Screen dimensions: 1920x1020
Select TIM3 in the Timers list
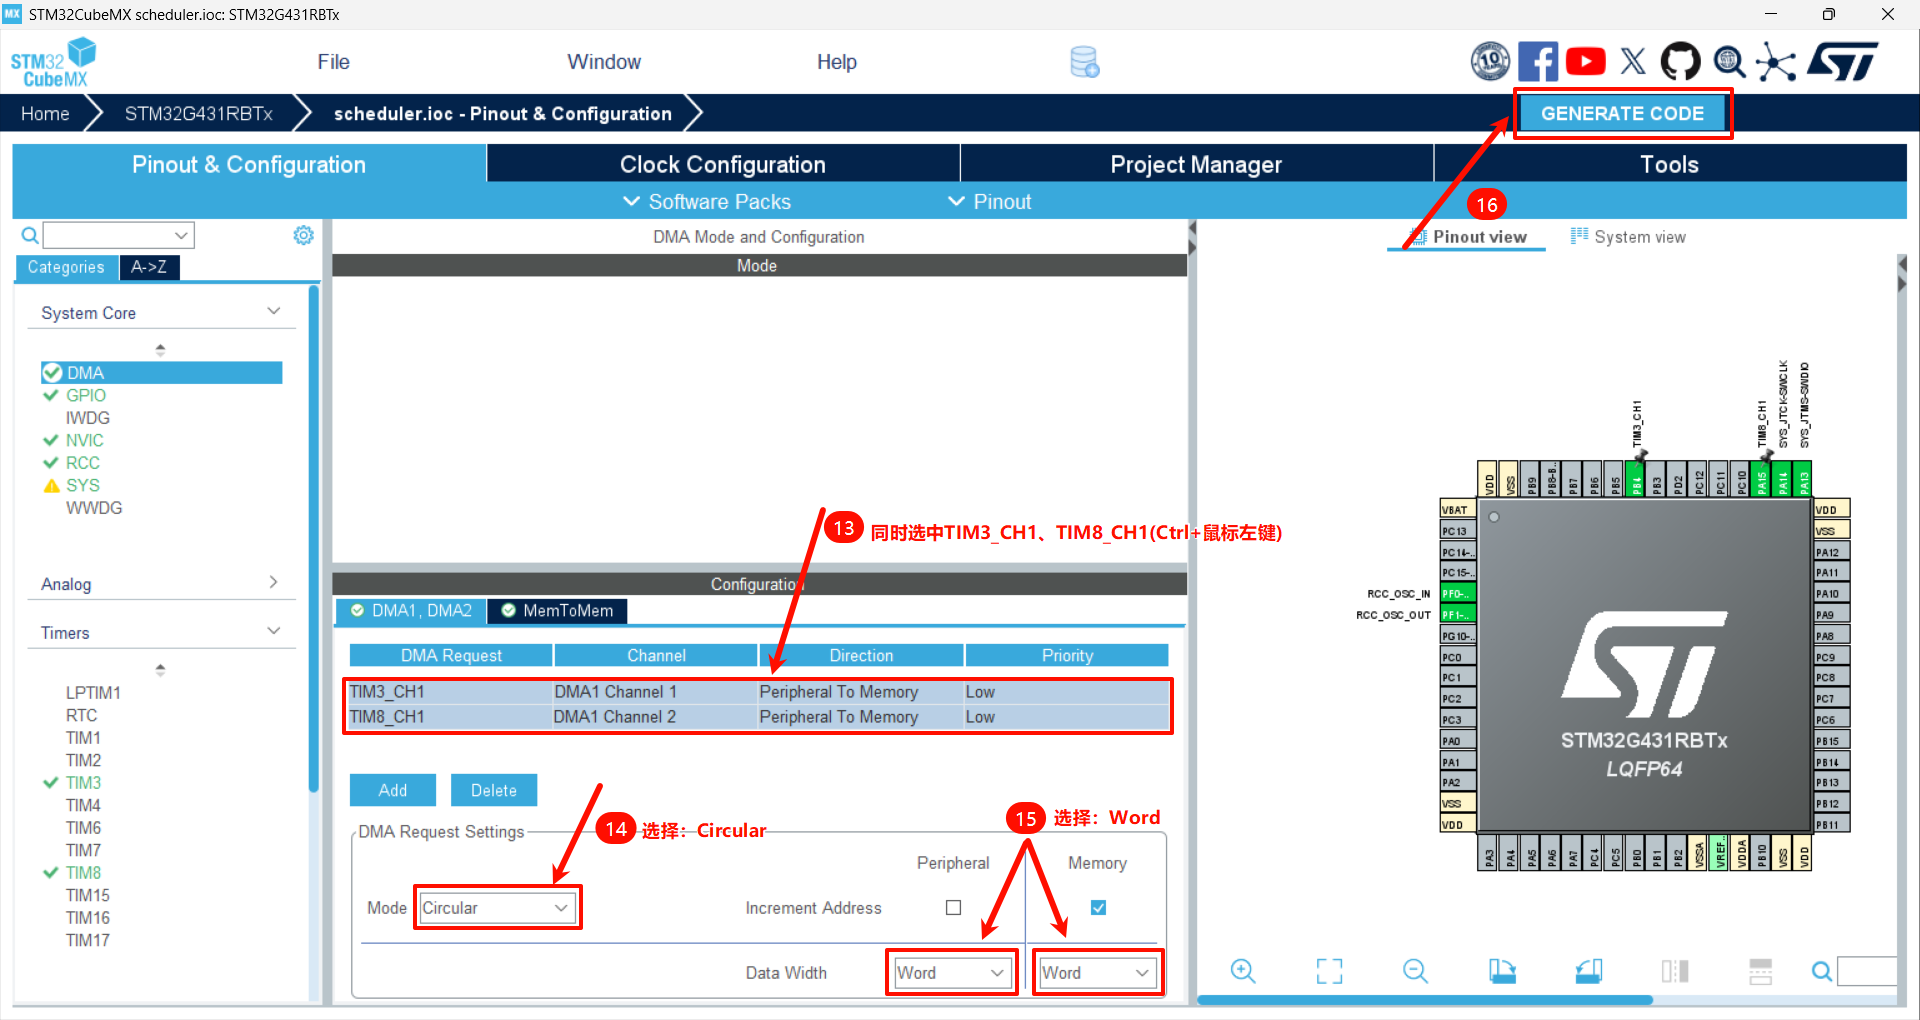click(84, 782)
